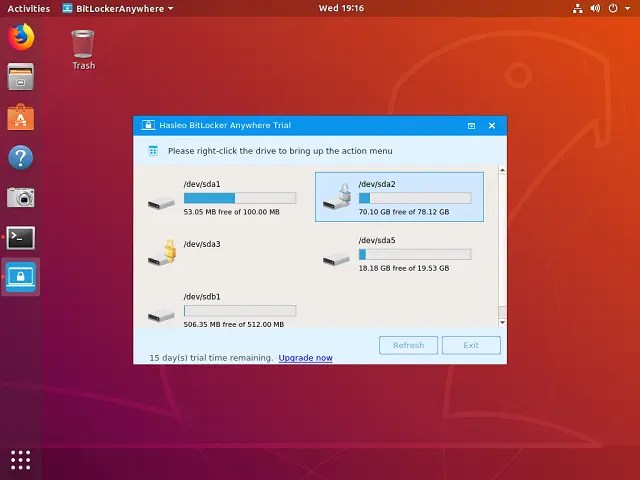Open the volume indicator in top bar
The image size is (640, 480).
[596, 8]
